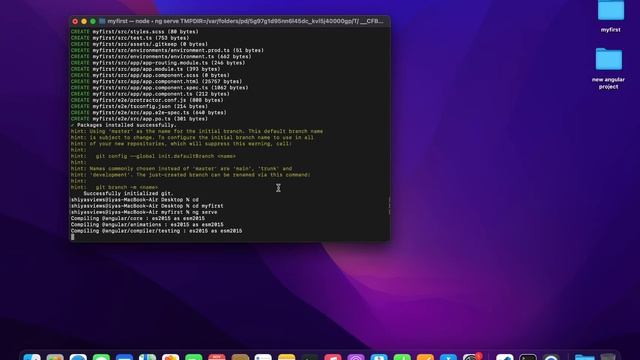
Task: Click the 'Compiling @angular/compiler/testing' output line
Action: (156, 231)
